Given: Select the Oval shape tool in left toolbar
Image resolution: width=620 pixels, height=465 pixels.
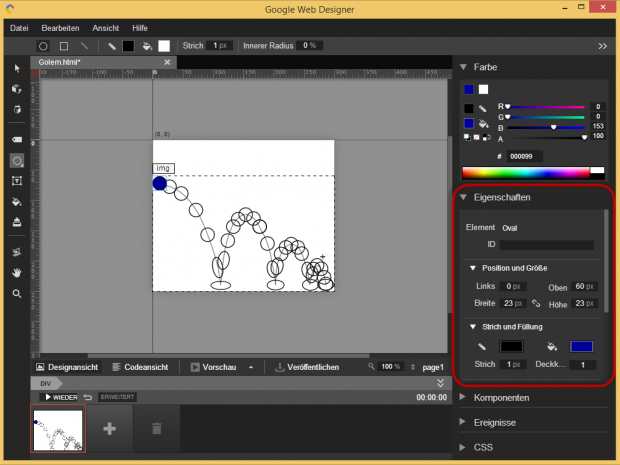Looking at the screenshot, I should [x=17, y=160].
